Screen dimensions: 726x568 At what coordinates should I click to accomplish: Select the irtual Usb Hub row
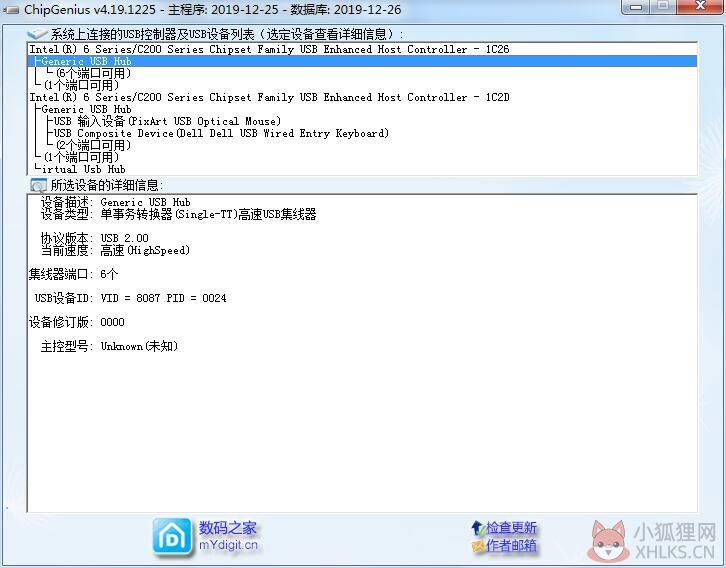pyautogui.click(x=363, y=169)
